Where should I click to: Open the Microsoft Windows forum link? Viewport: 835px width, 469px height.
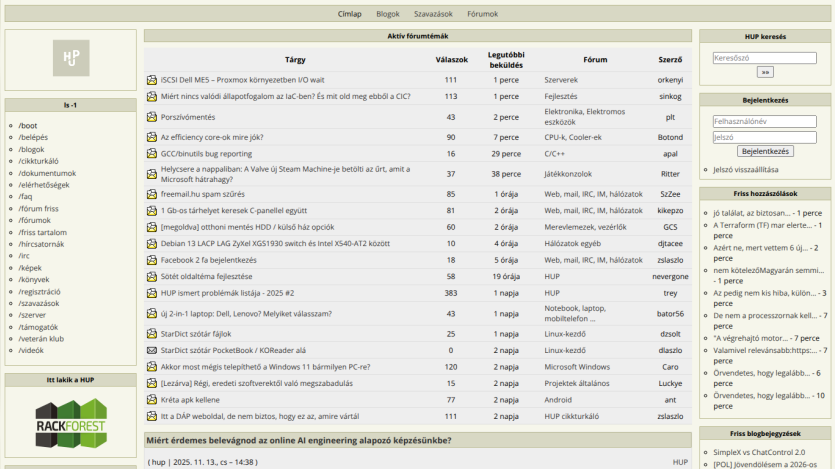(x=577, y=367)
